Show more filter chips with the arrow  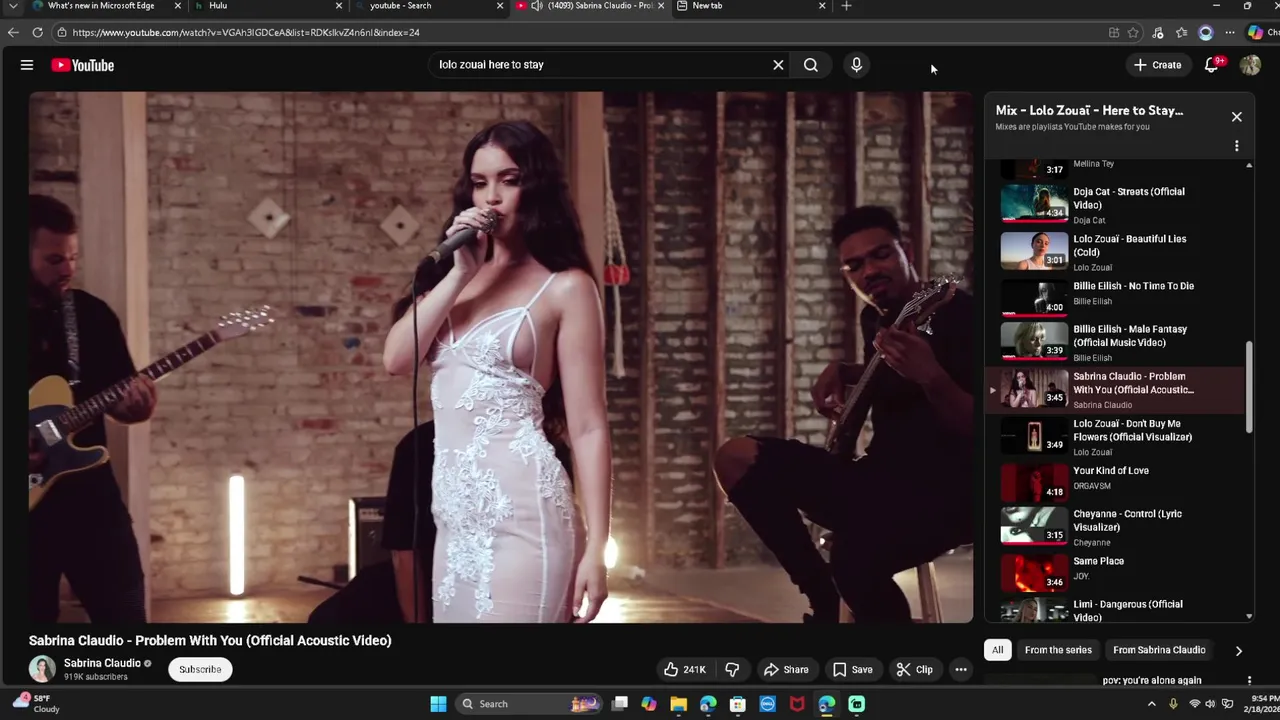[x=1238, y=651]
